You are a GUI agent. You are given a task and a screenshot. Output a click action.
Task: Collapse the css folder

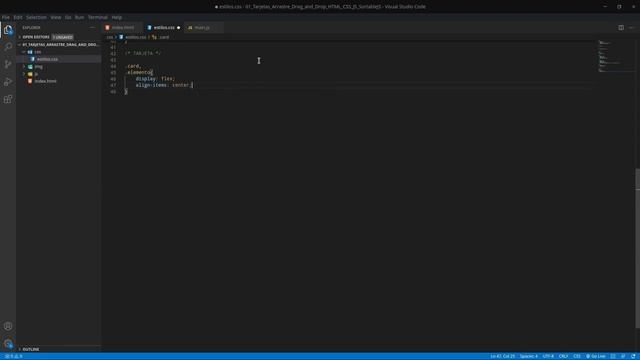click(59, 52)
